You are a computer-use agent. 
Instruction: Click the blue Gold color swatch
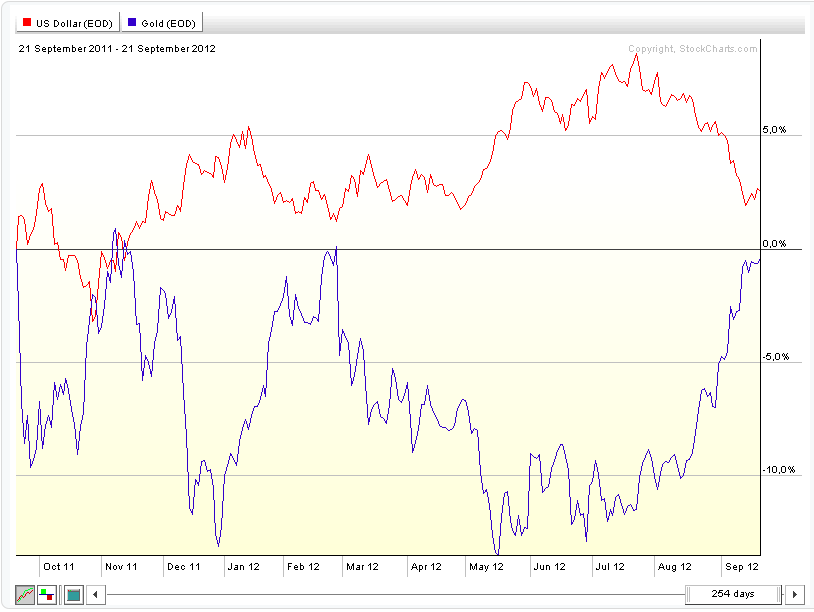[132, 22]
